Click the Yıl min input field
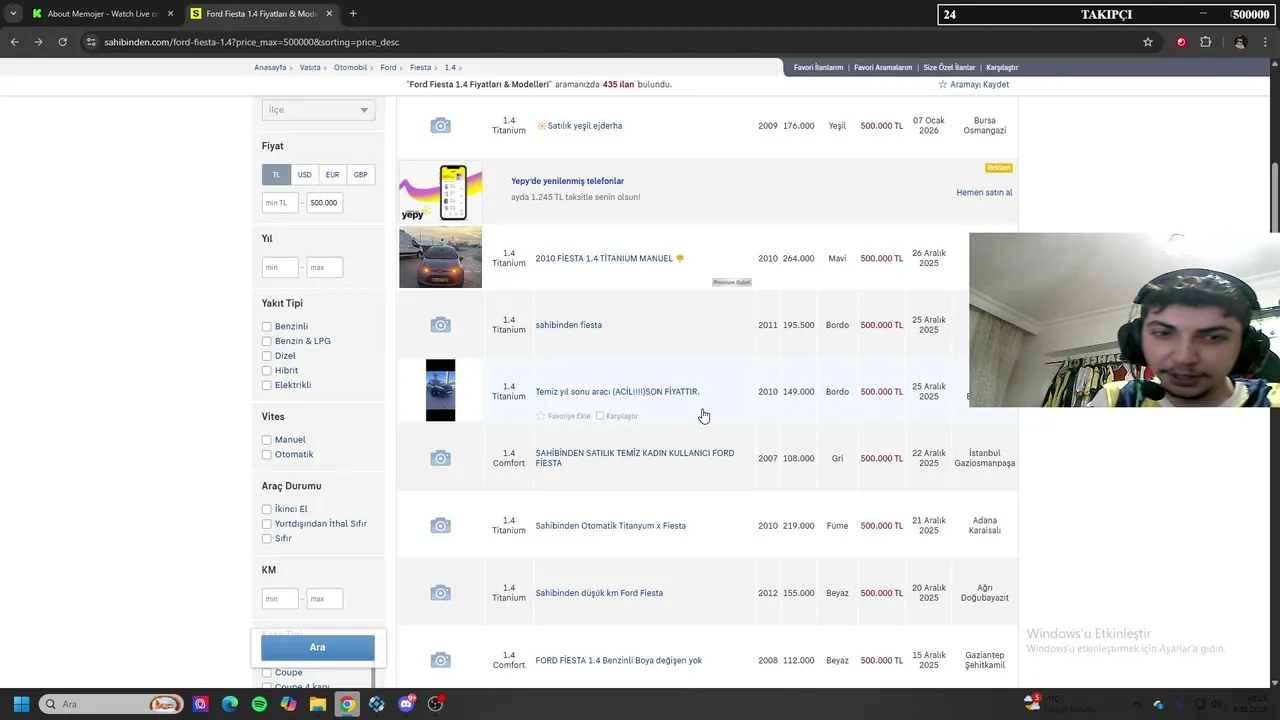This screenshot has height=720, width=1280. pos(280,268)
